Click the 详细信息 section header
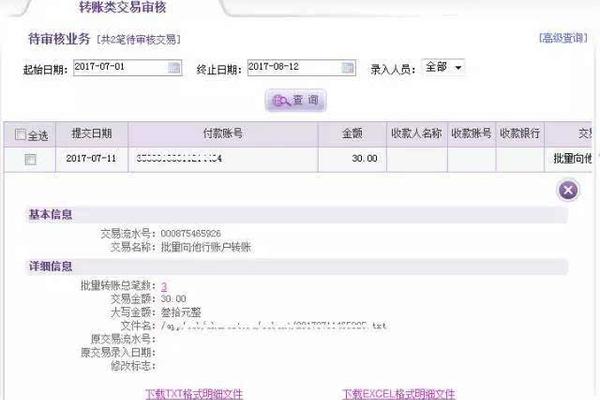 pyautogui.click(x=51, y=266)
